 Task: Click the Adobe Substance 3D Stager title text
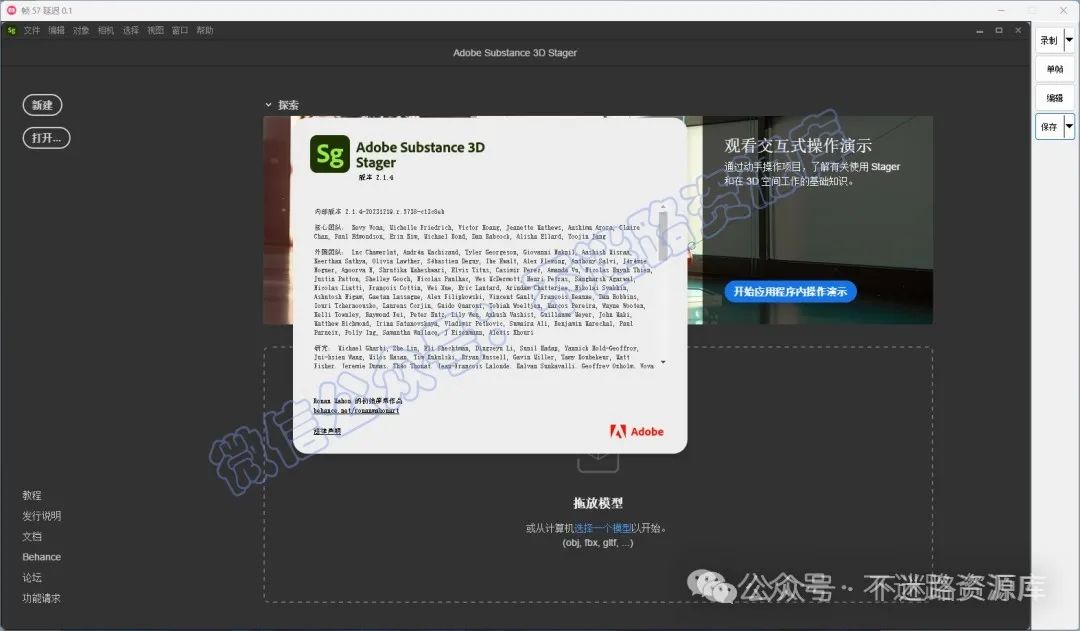(x=515, y=52)
